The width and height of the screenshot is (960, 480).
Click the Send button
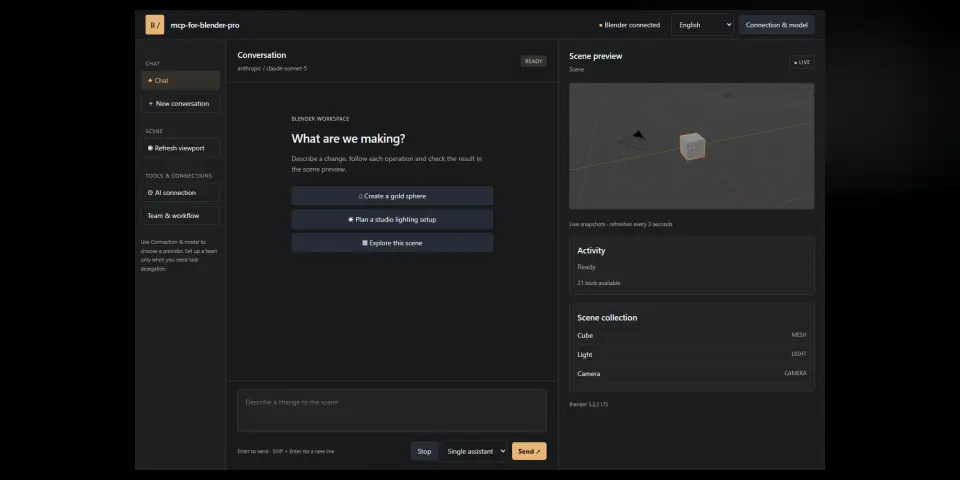tap(529, 451)
